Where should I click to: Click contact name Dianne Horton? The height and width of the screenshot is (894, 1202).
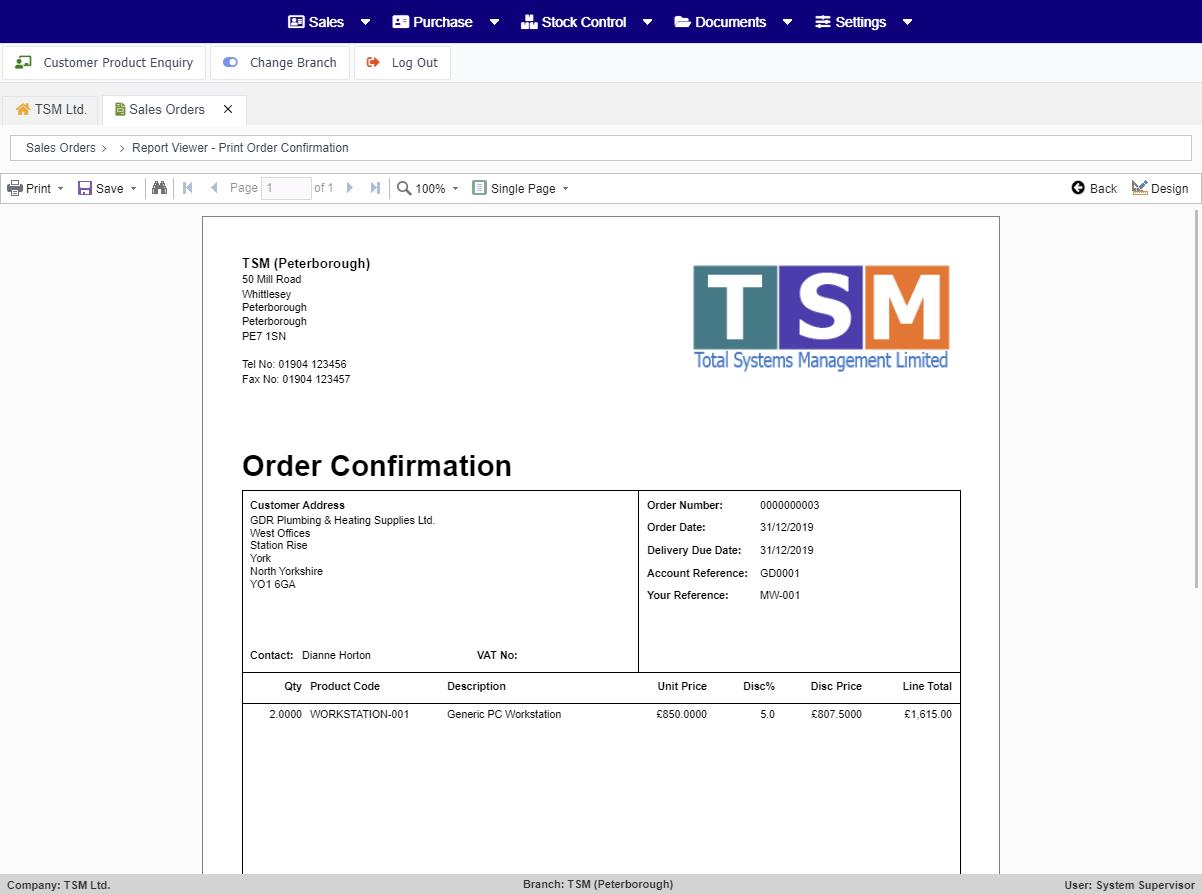click(x=336, y=656)
